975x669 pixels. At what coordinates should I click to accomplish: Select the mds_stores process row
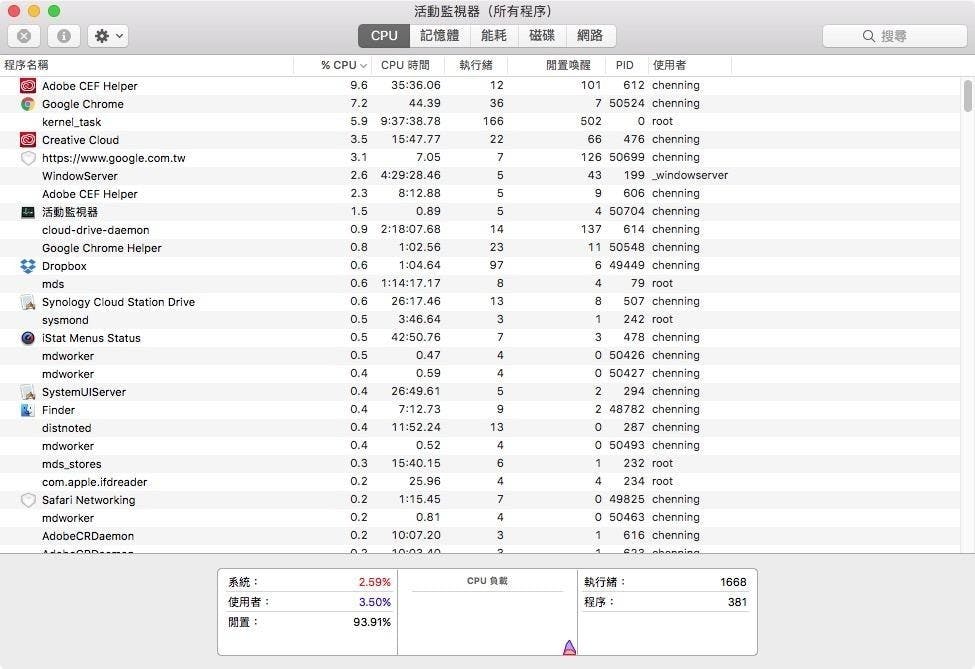[x=480, y=464]
